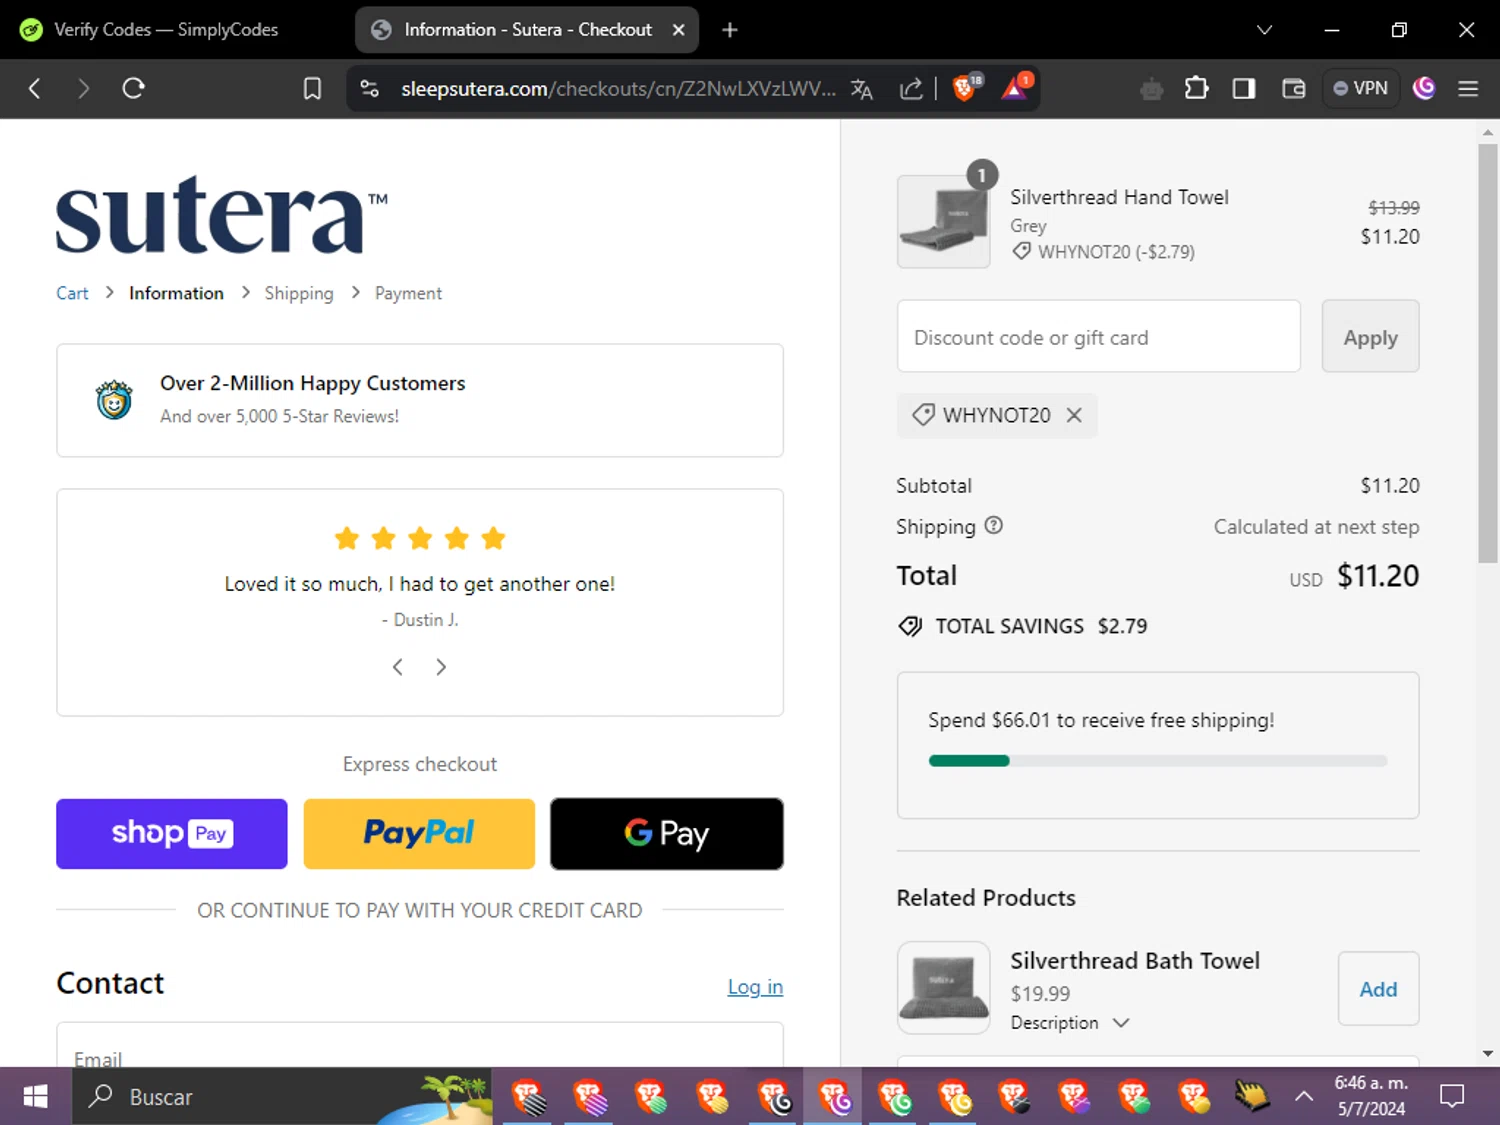Open Brave Shields lion icon
Image resolution: width=1500 pixels, height=1125 pixels.
tap(965, 87)
